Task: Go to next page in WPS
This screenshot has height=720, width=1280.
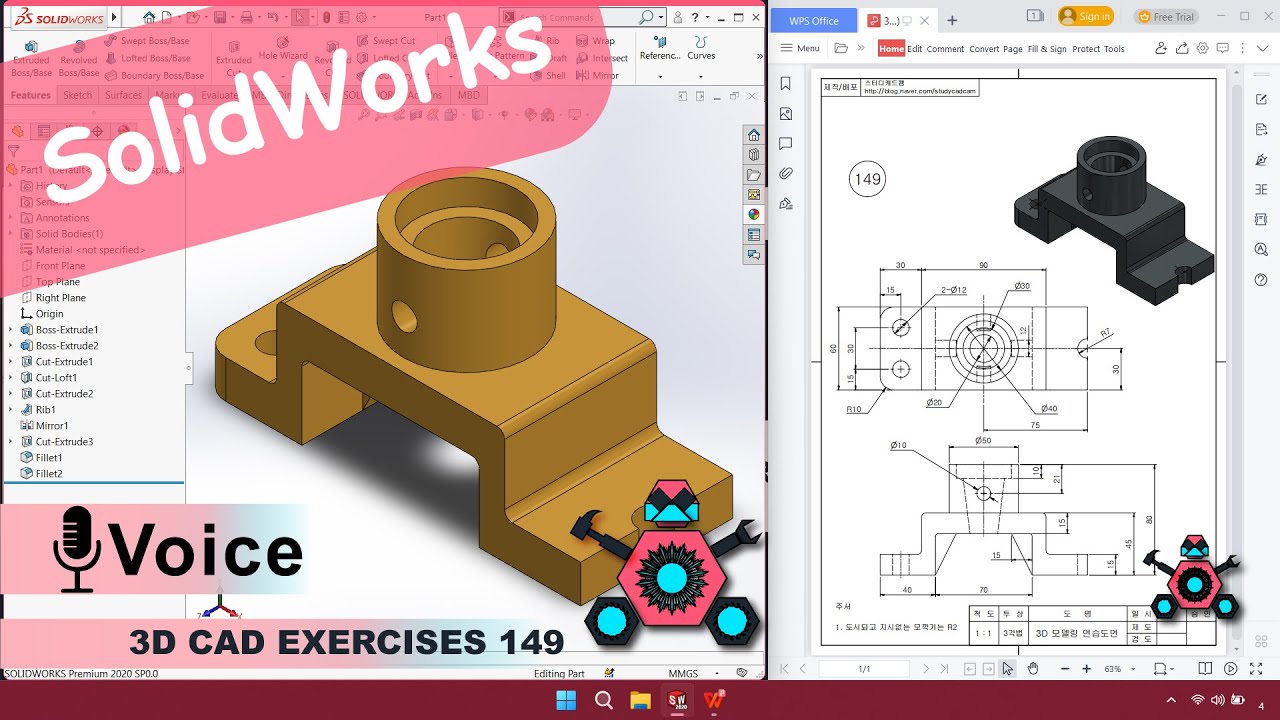Action: pyautogui.click(x=926, y=668)
